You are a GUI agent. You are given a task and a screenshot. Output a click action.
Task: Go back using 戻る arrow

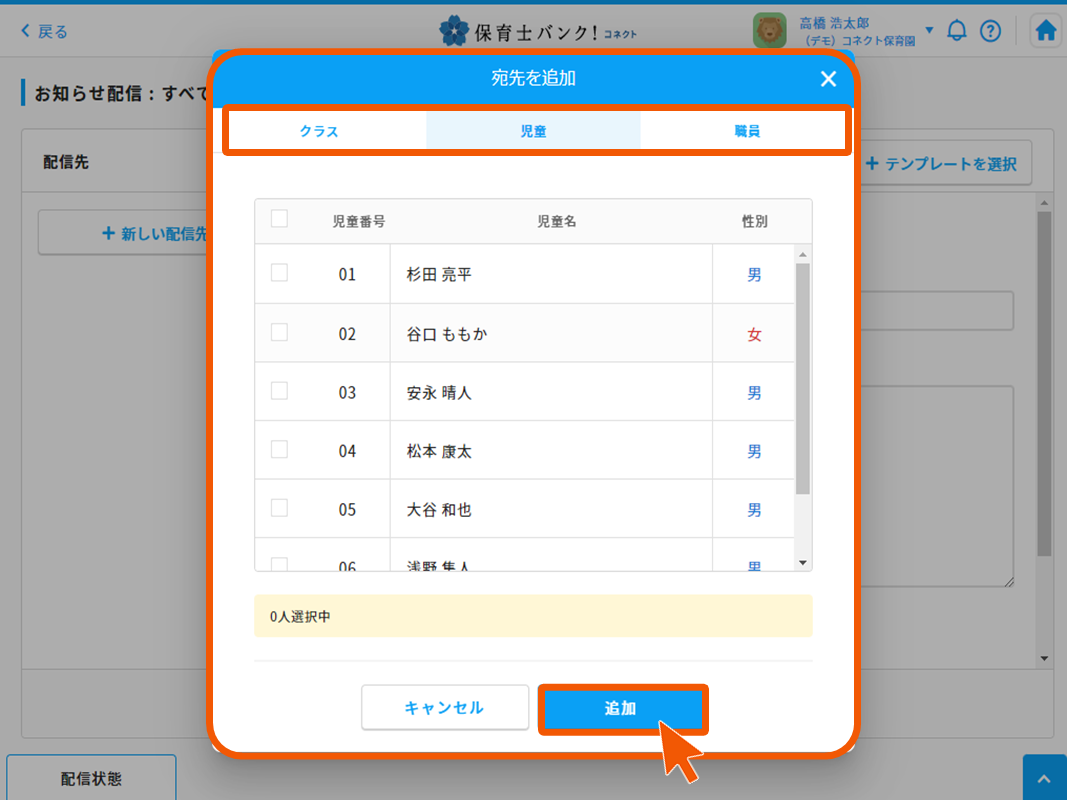point(45,31)
